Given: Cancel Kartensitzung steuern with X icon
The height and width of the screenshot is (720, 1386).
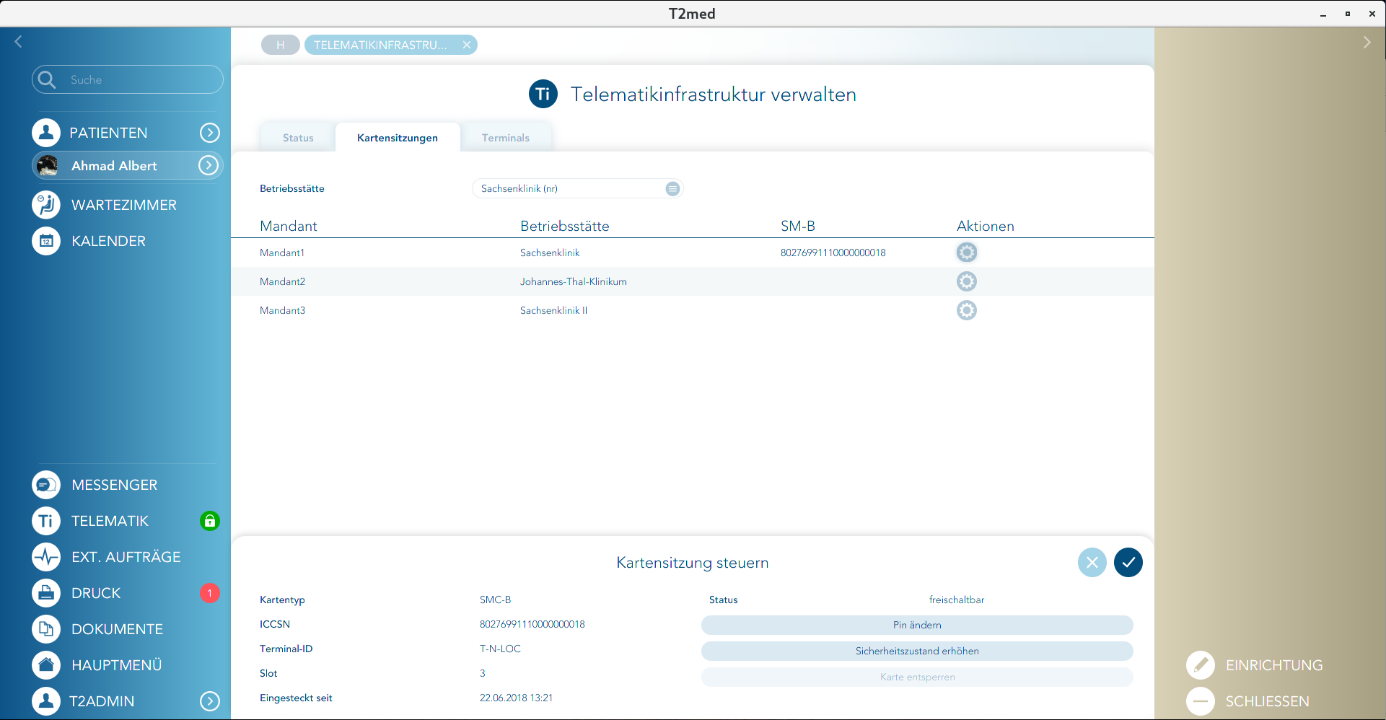Looking at the screenshot, I should click(1092, 563).
